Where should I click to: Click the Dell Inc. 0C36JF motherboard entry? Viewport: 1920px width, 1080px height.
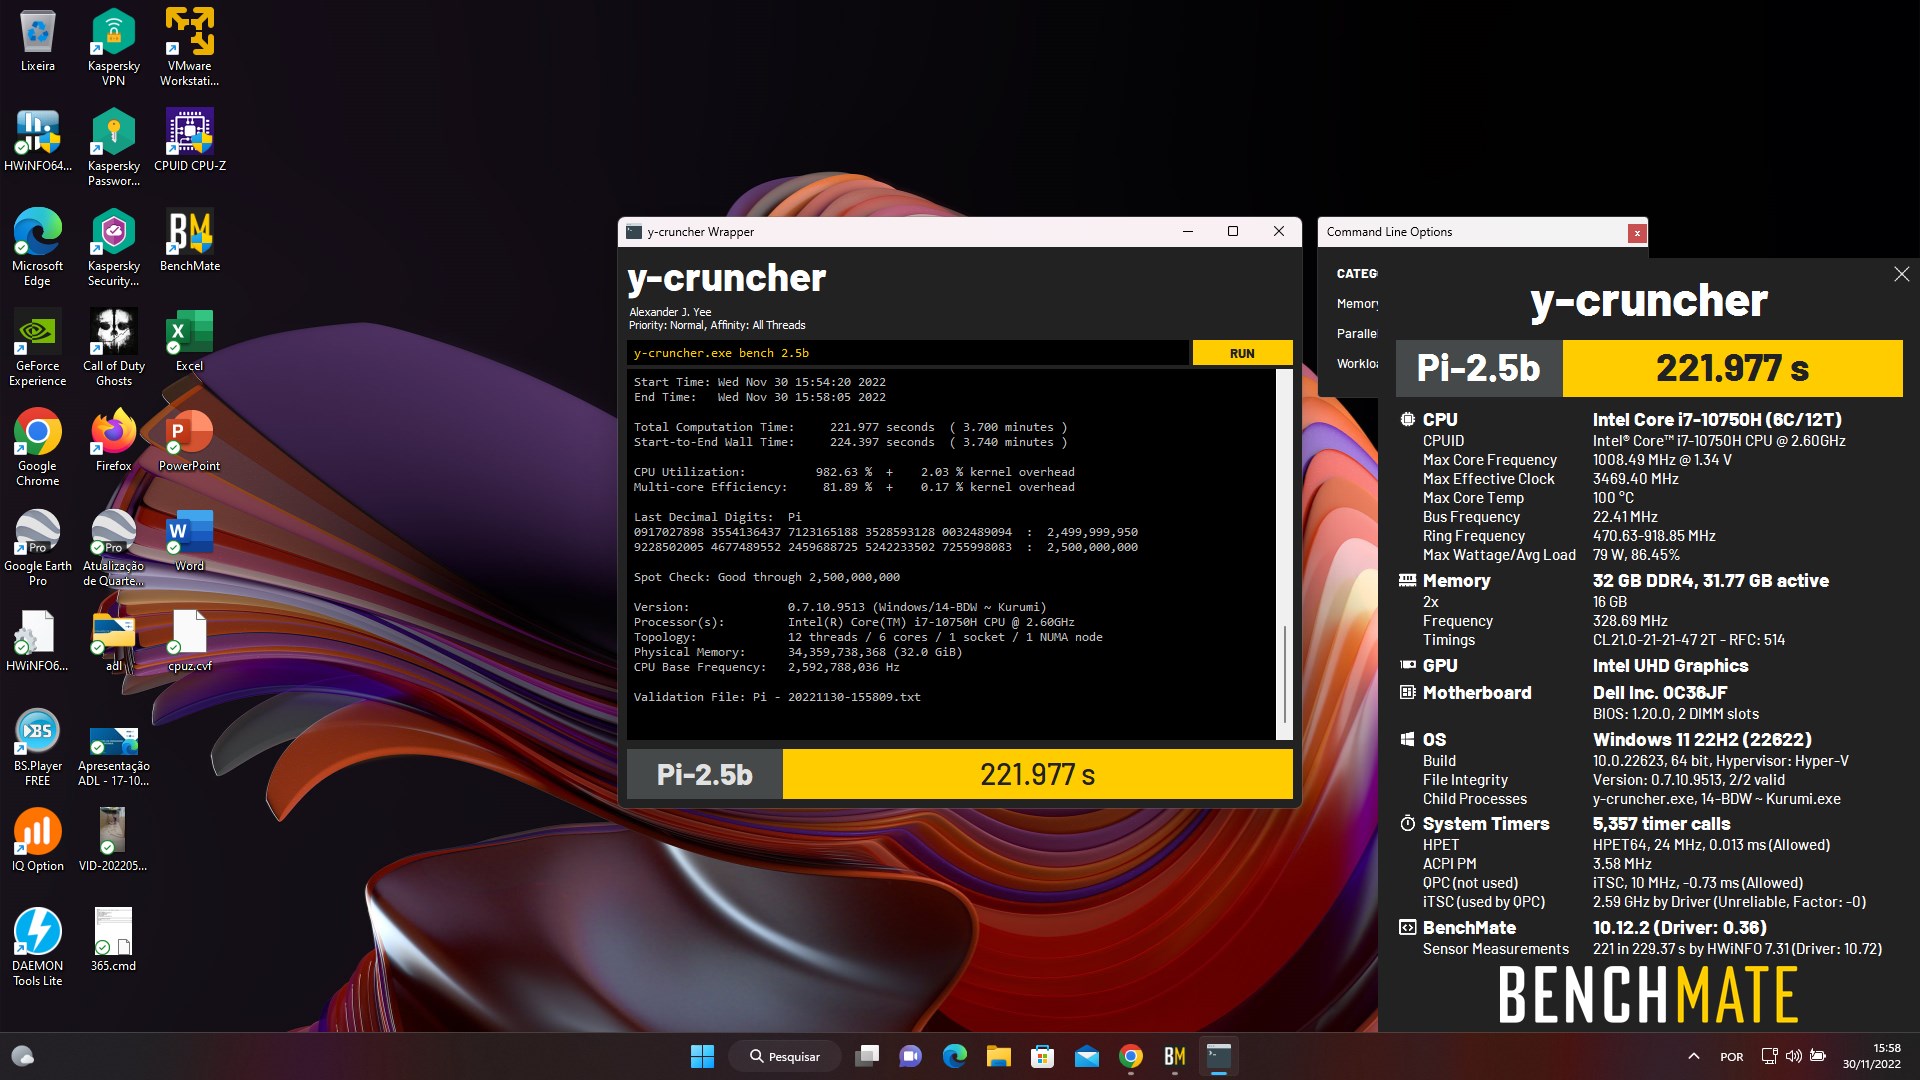pos(1659,693)
